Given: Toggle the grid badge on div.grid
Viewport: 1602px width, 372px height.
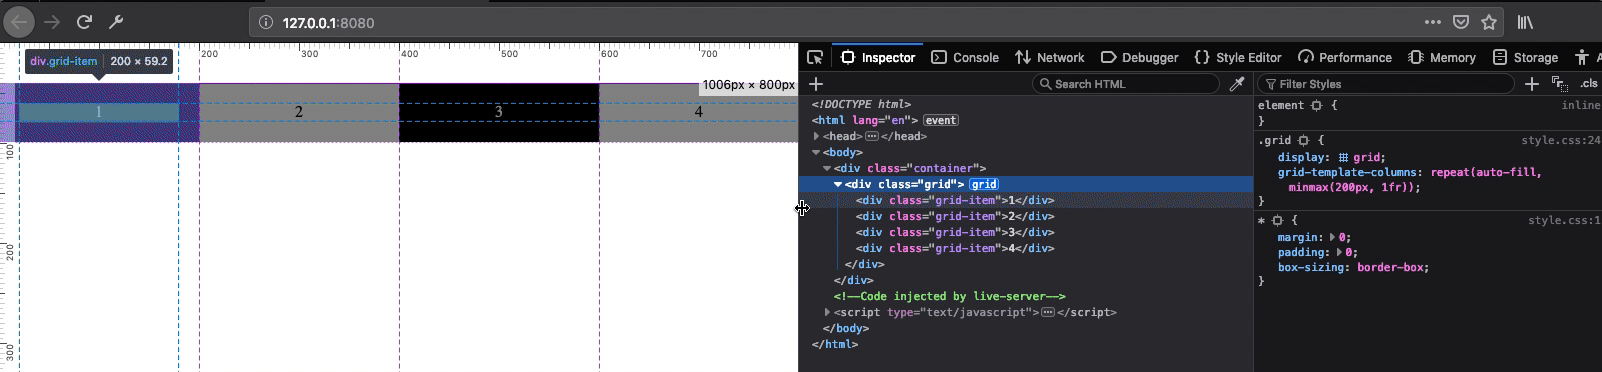Looking at the screenshot, I should (x=984, y=184).
